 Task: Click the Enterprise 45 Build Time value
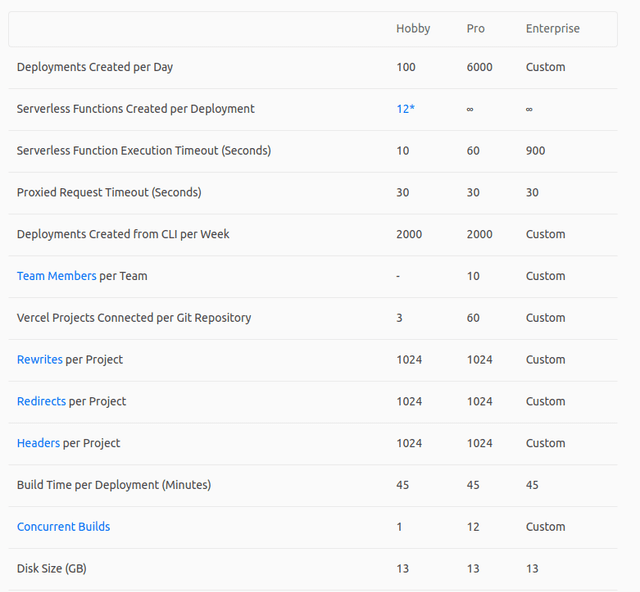point(532,485)
